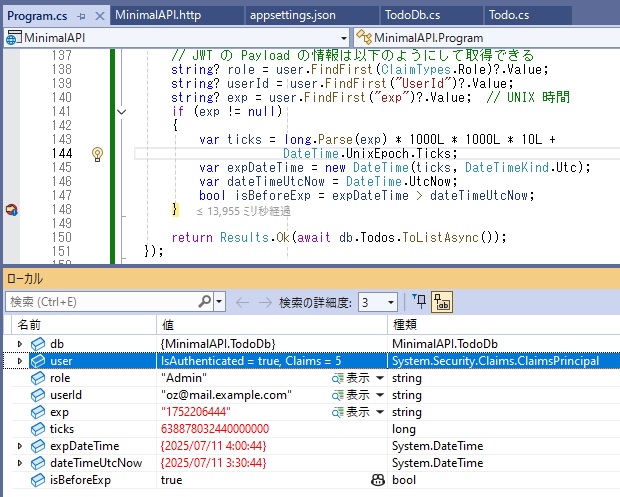
Task: Click the isBeforeExp cube icon
Action: tap(38, 480)
